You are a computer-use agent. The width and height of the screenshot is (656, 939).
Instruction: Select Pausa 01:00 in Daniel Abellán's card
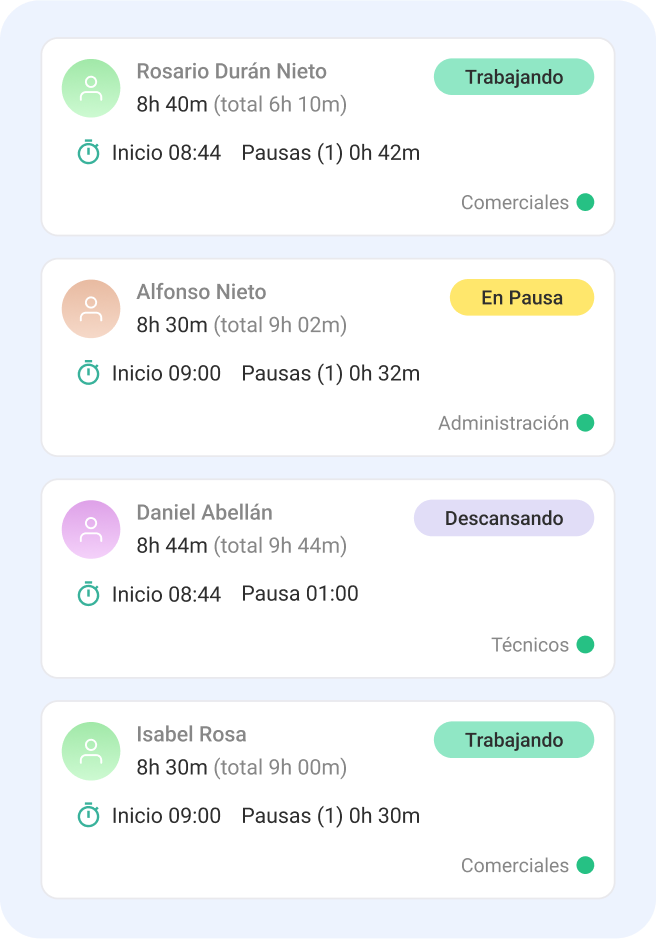point(299,594)
